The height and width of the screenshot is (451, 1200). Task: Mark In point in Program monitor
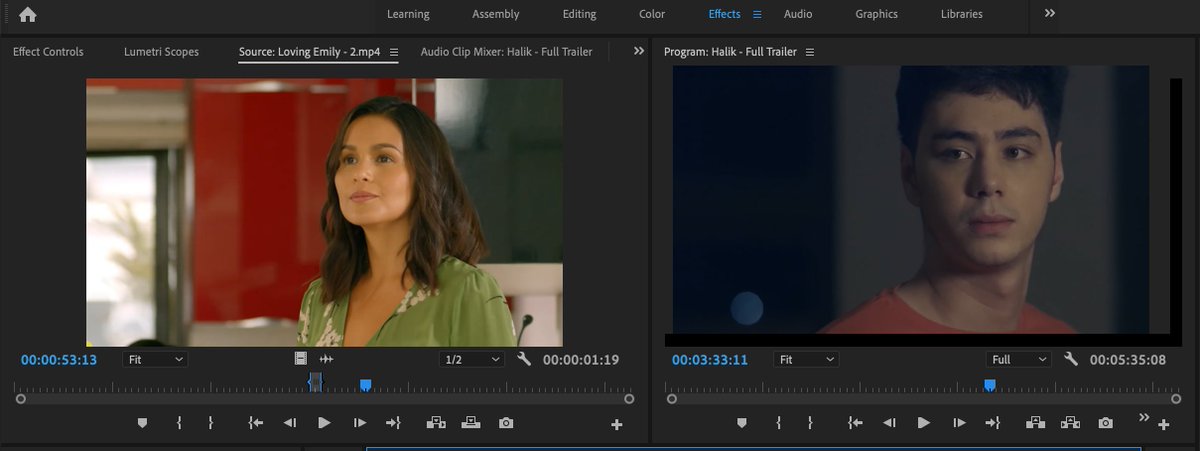tap(778, 423)
